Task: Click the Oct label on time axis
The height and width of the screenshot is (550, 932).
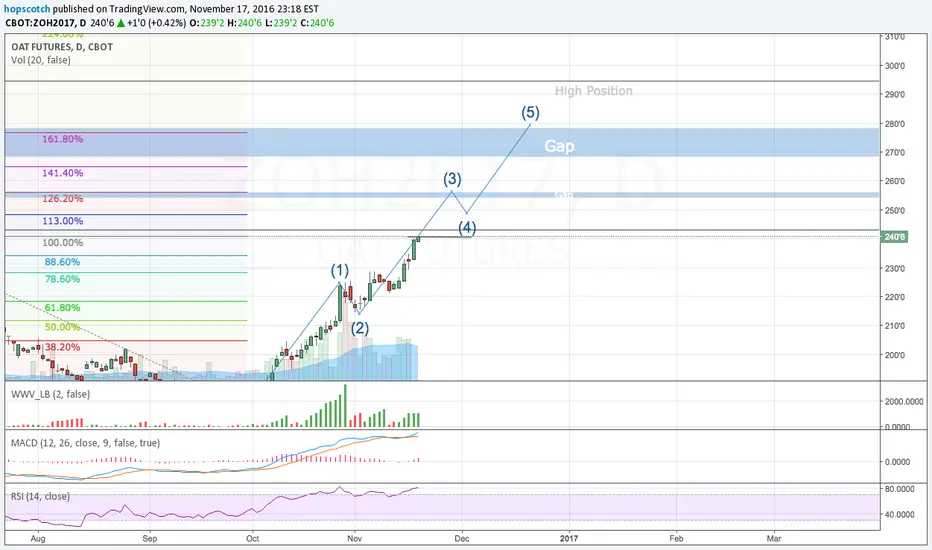Action: (253, 539)
